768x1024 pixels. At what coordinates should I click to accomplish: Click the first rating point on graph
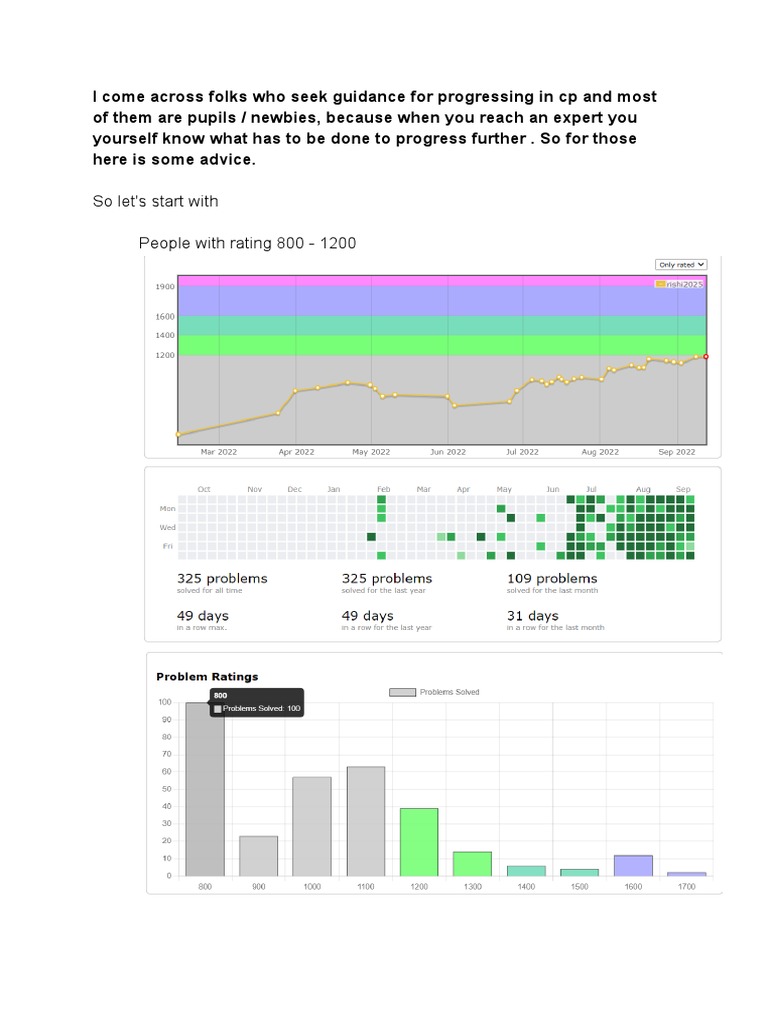click(x=178, y=434)
